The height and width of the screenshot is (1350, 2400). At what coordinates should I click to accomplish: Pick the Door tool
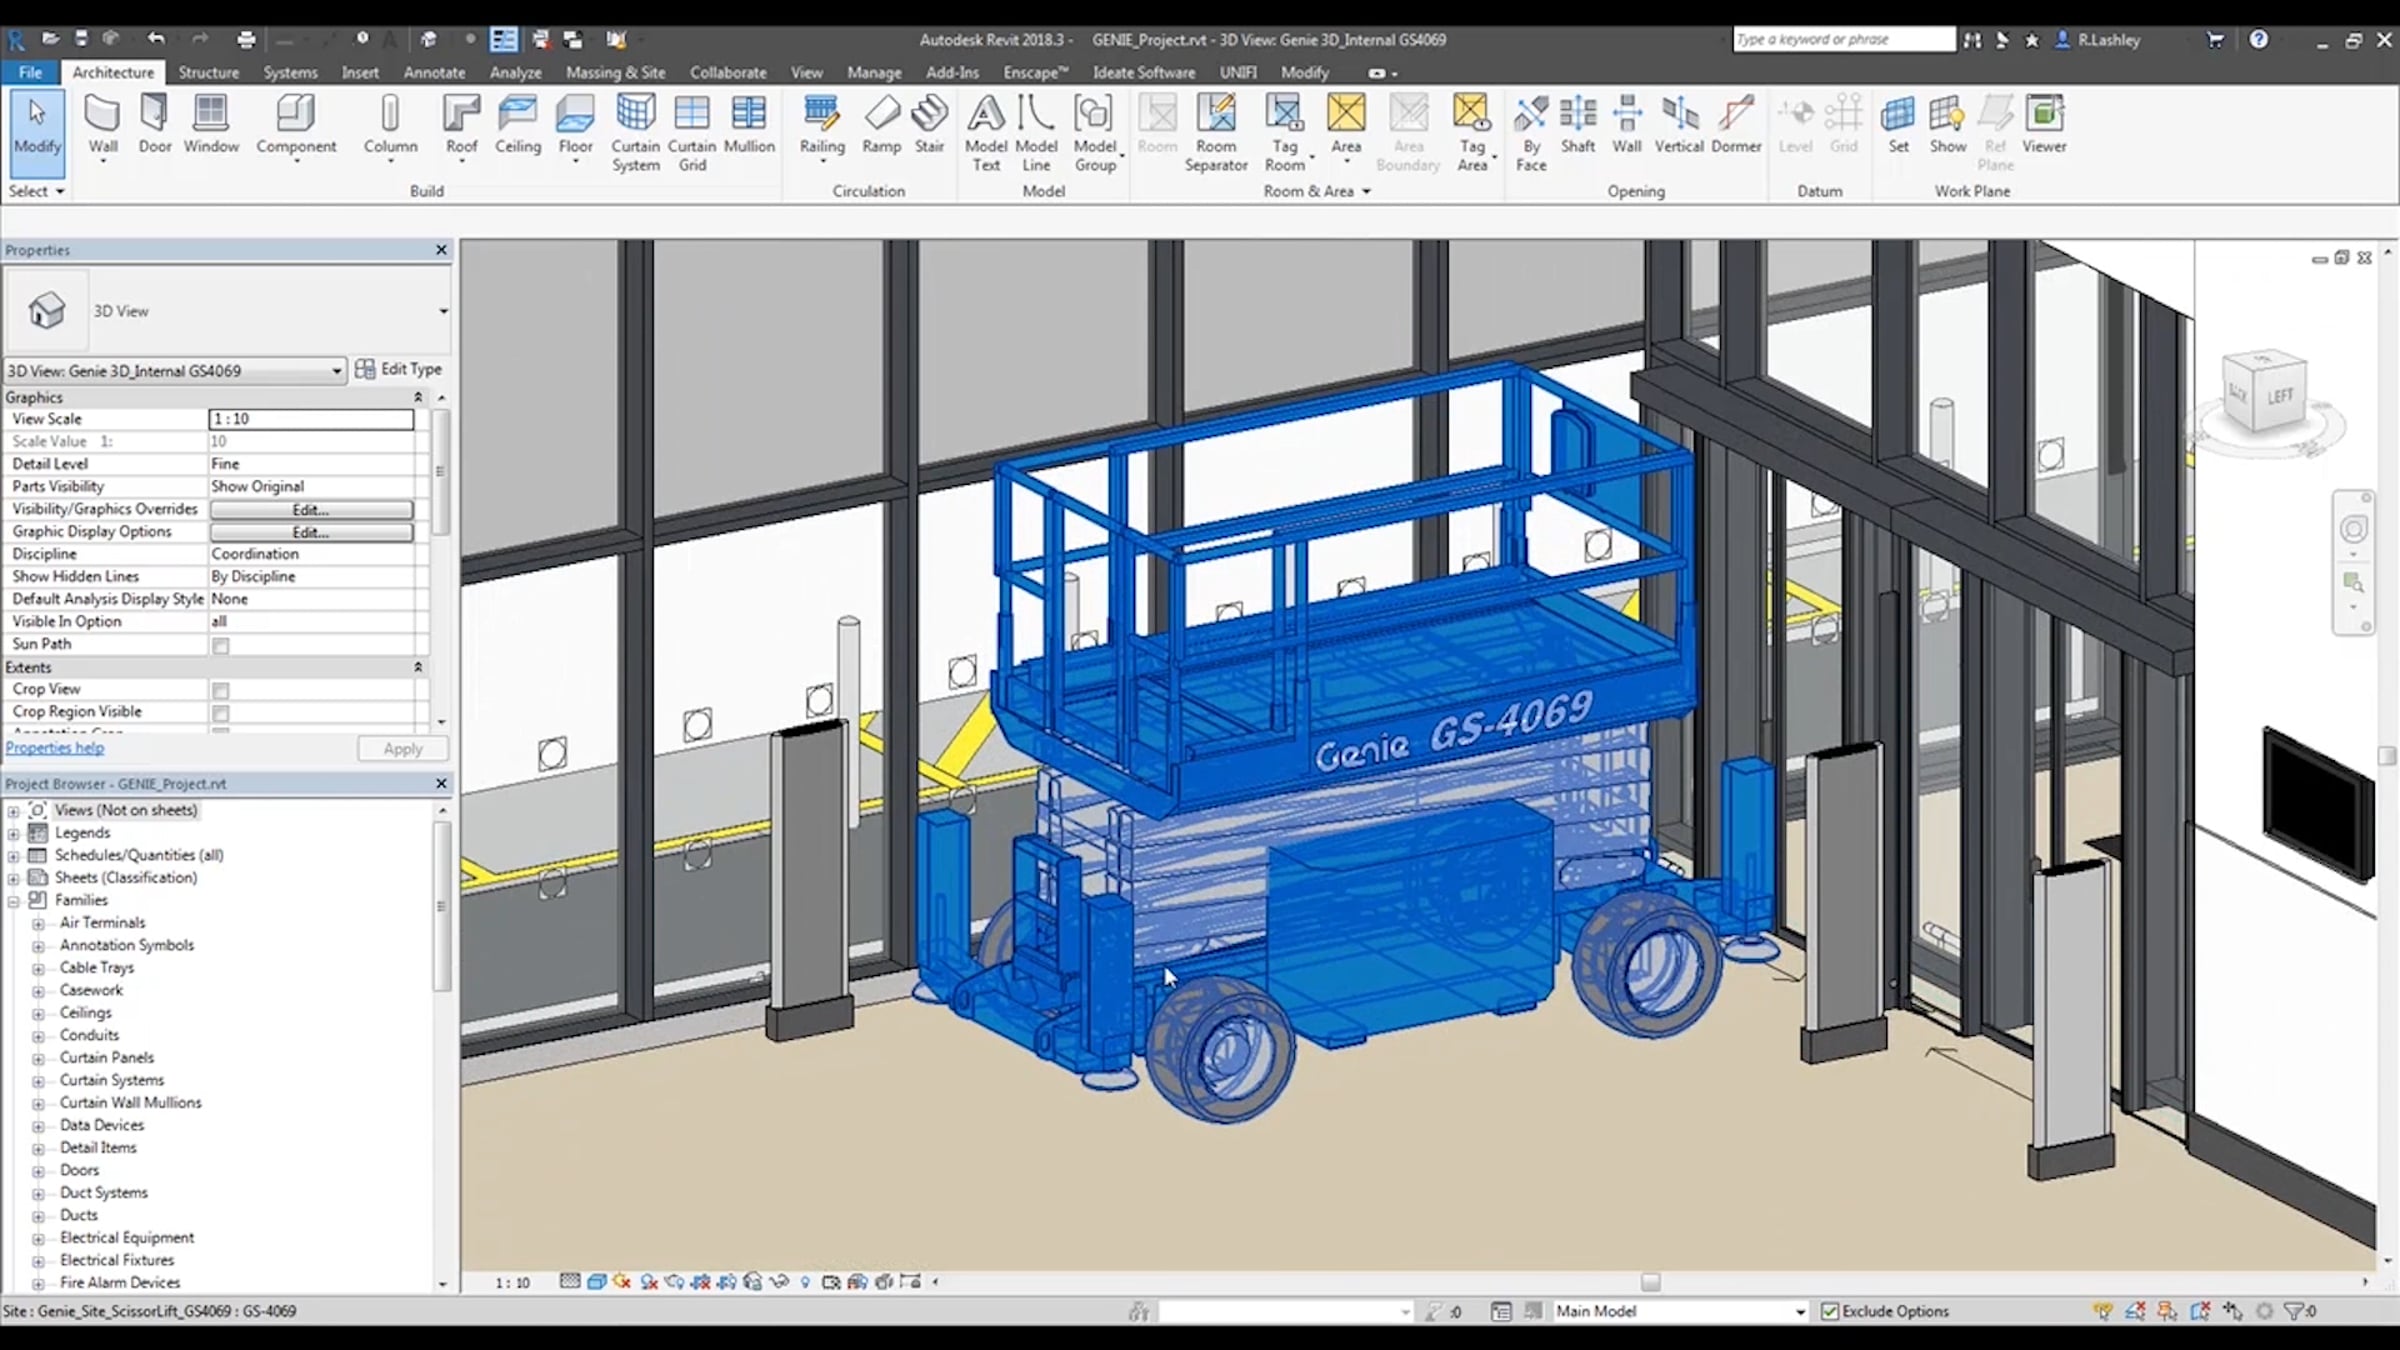[154, 125]
